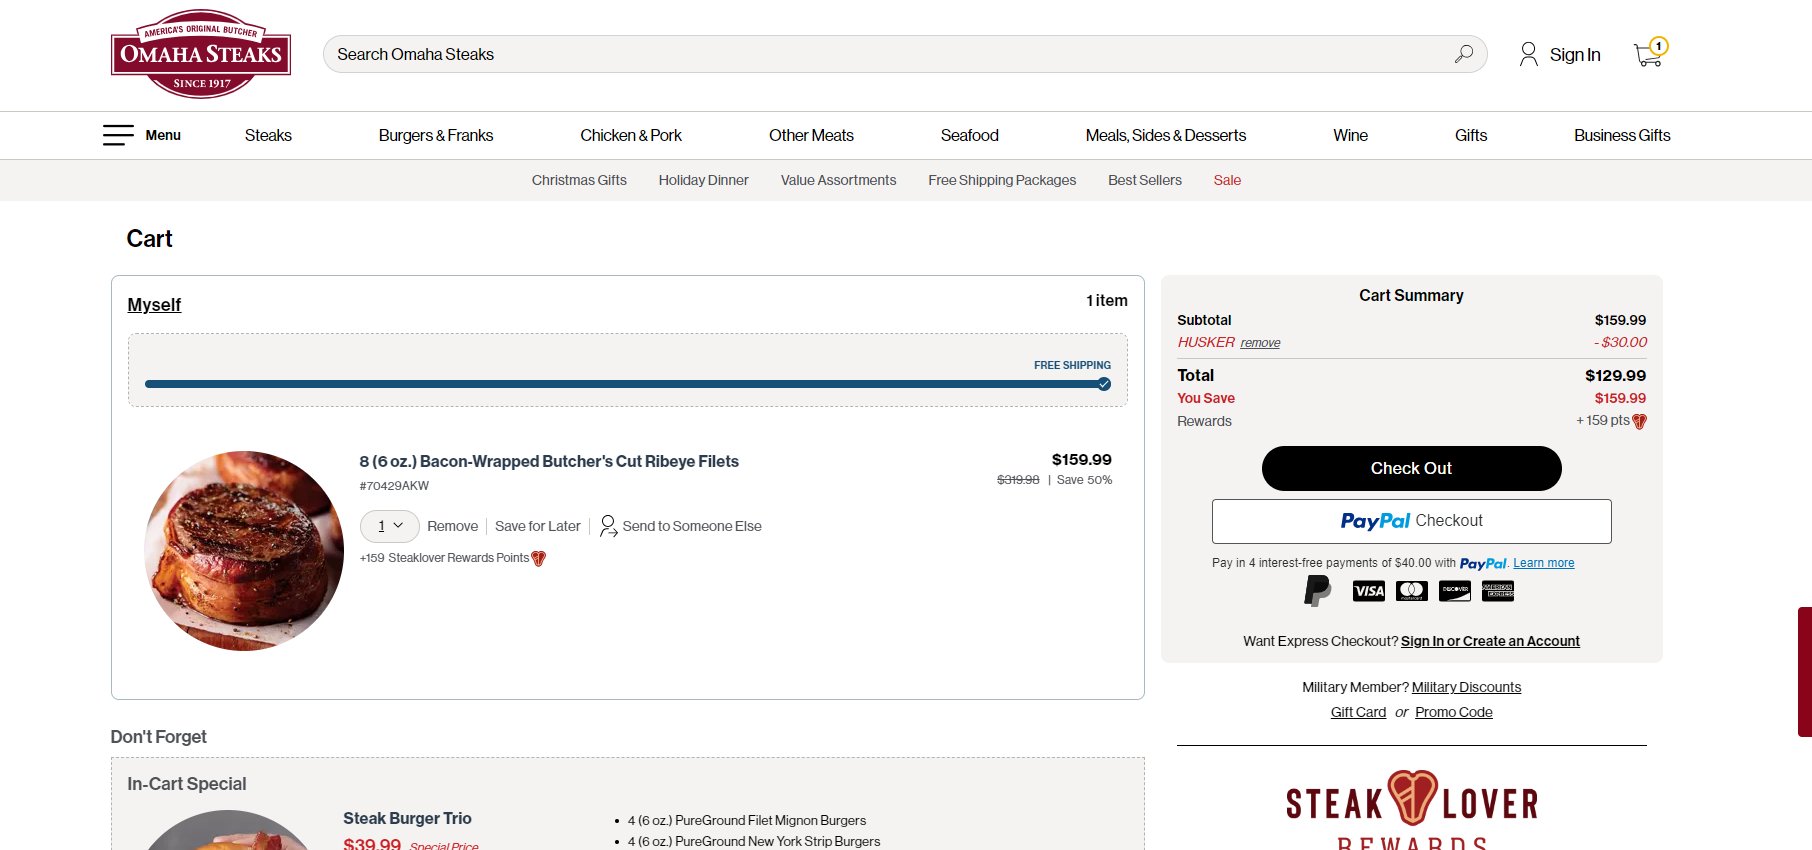Viewport: 1812px width, 850px height.
Task: Click Sign In or Create an Account
Action: [x=1490, y=641]
